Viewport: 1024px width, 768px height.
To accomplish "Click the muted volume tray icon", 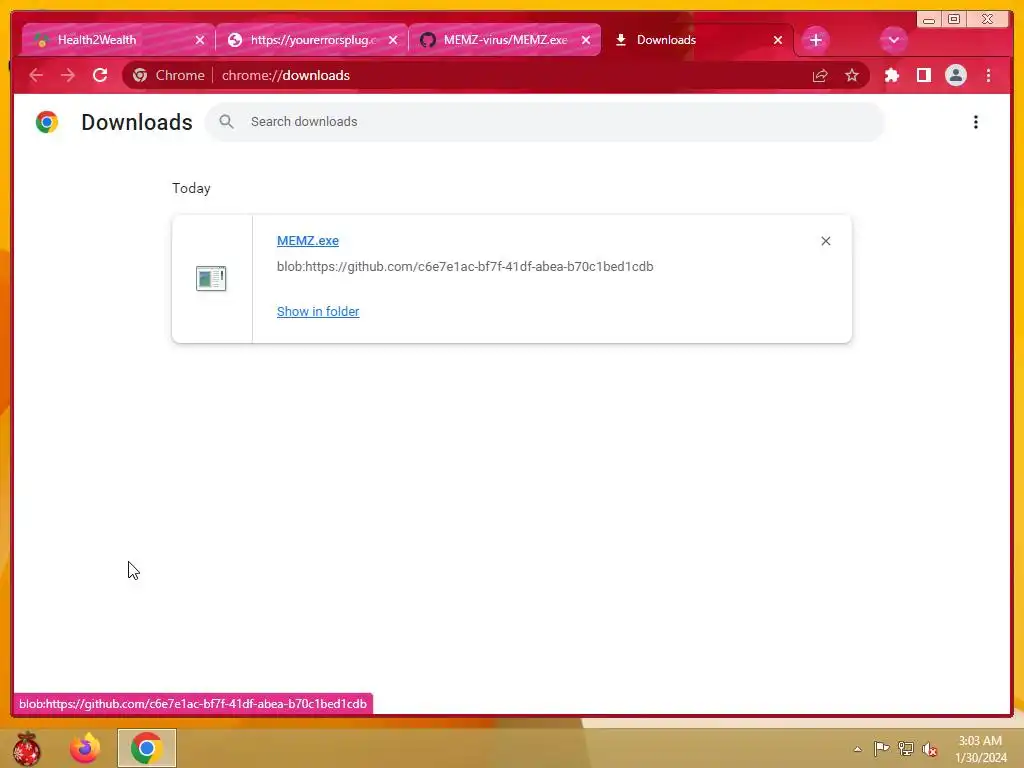I will click(930, 748).
